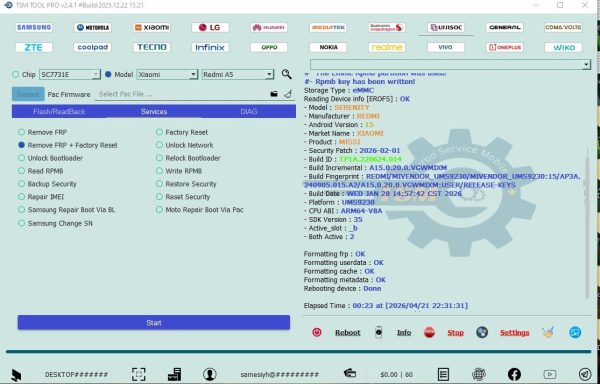
Task: Click the model search magnifier icon
Action: point(287,74)
